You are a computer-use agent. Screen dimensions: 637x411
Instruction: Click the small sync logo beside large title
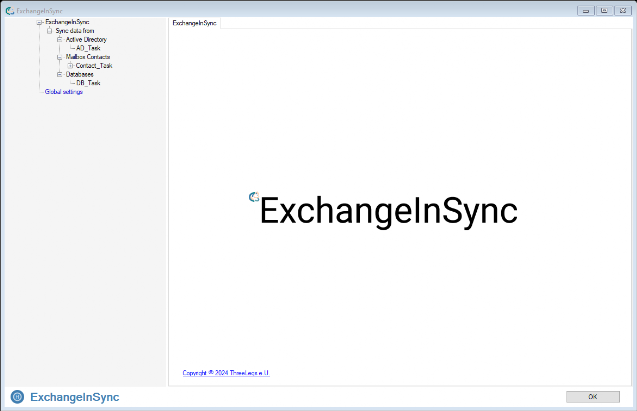pos(254,197)
